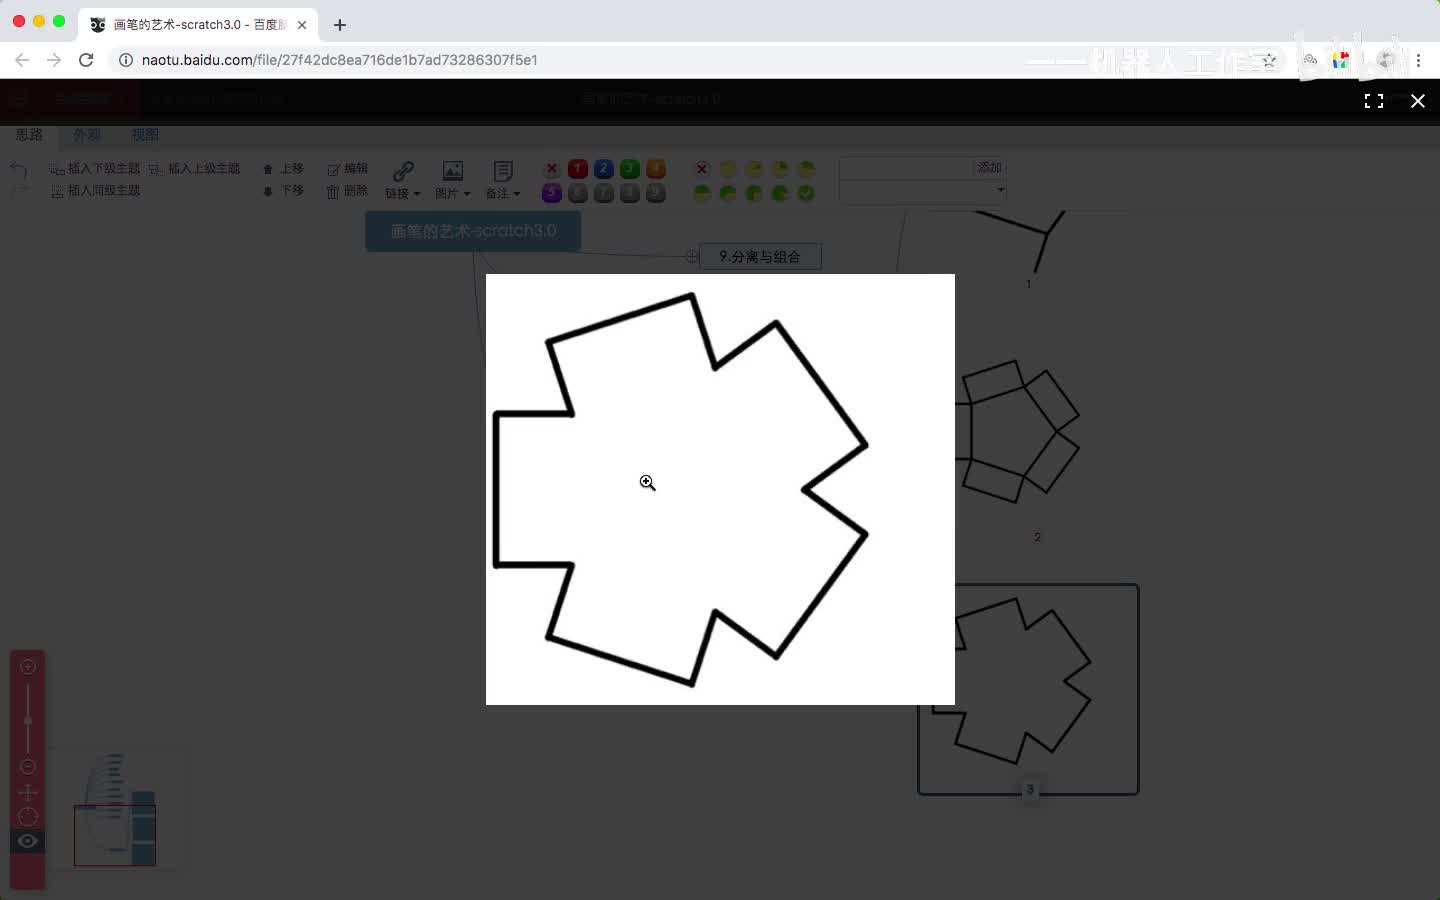Set priority 7 gray badge
This screenshot has height=900, width=1440.
604,193
